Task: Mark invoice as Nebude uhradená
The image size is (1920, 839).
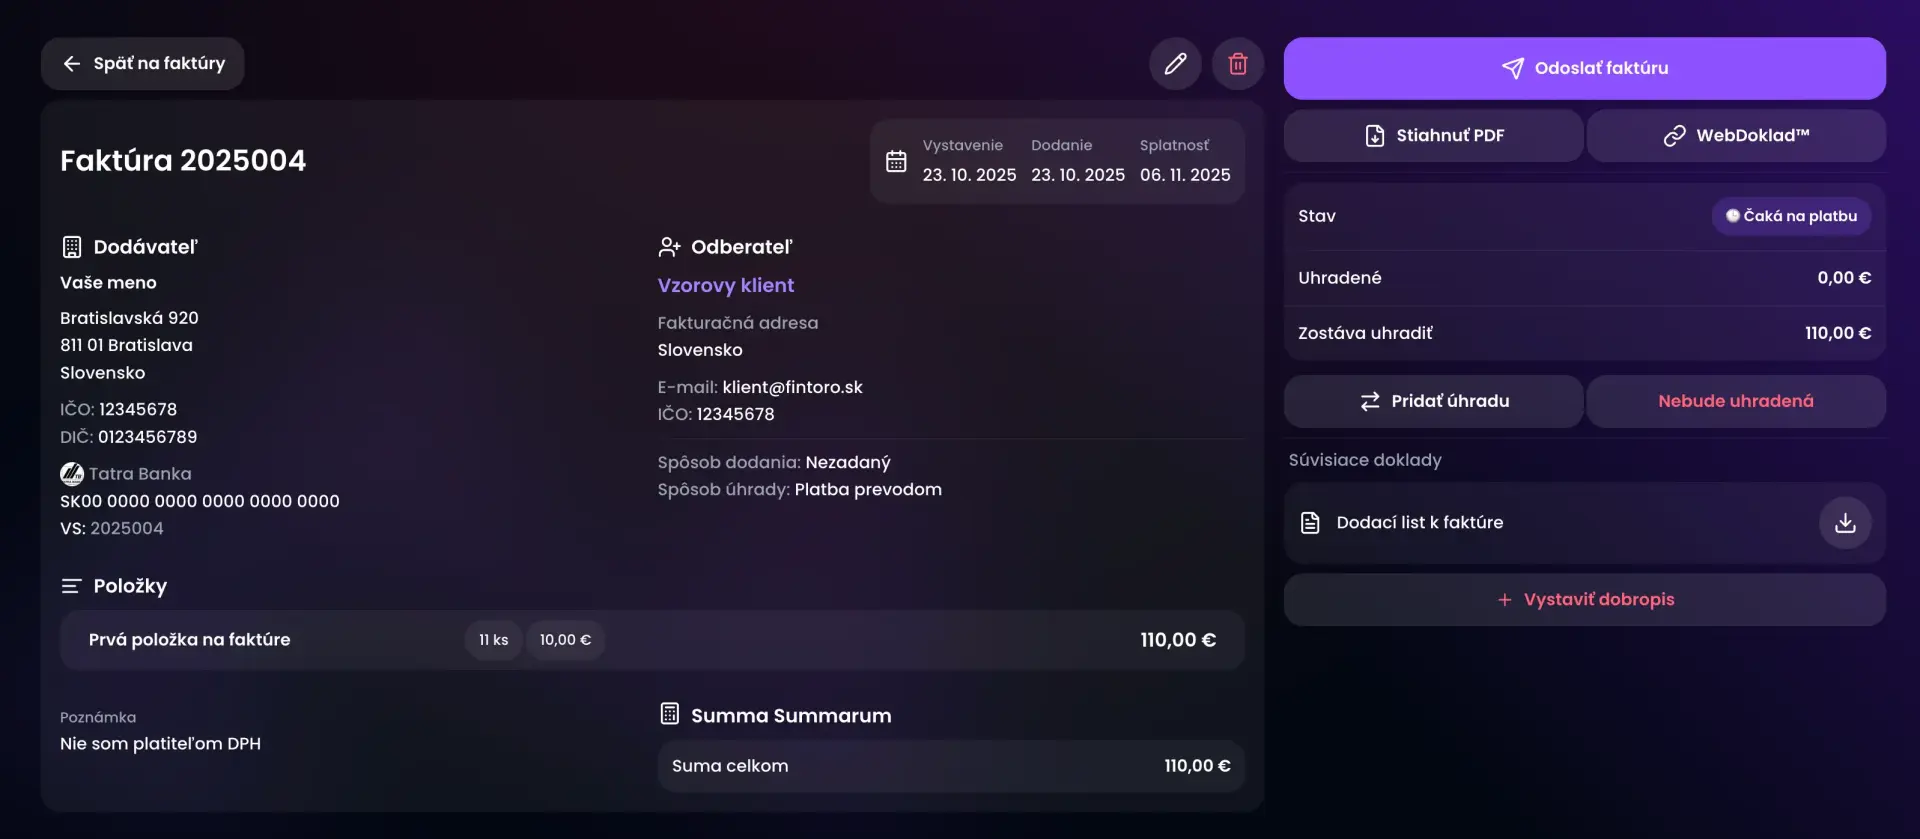Action: tap(1736, 401)
